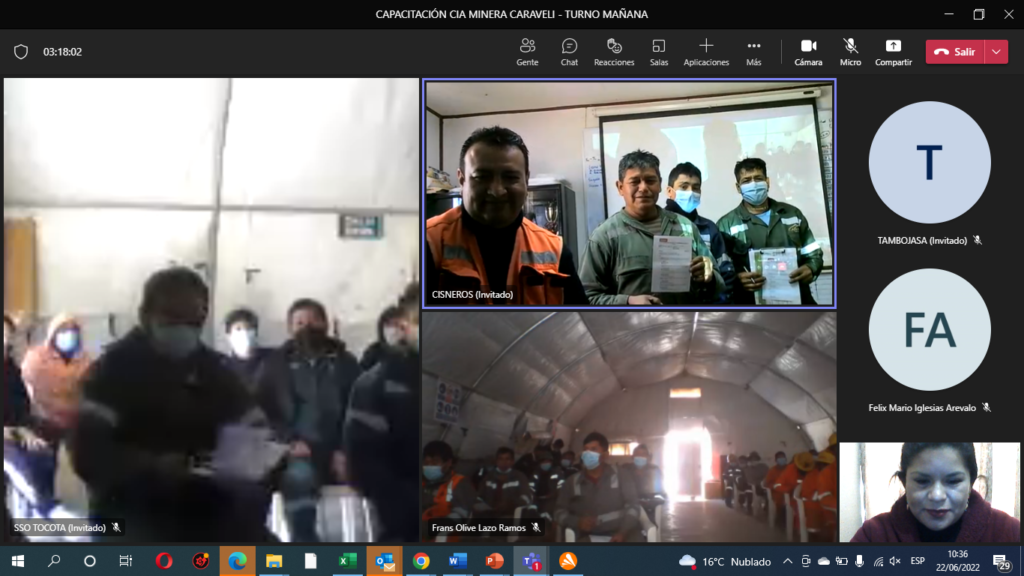Select TAMBOJASA participant avatar

click(x=929, y=162)
